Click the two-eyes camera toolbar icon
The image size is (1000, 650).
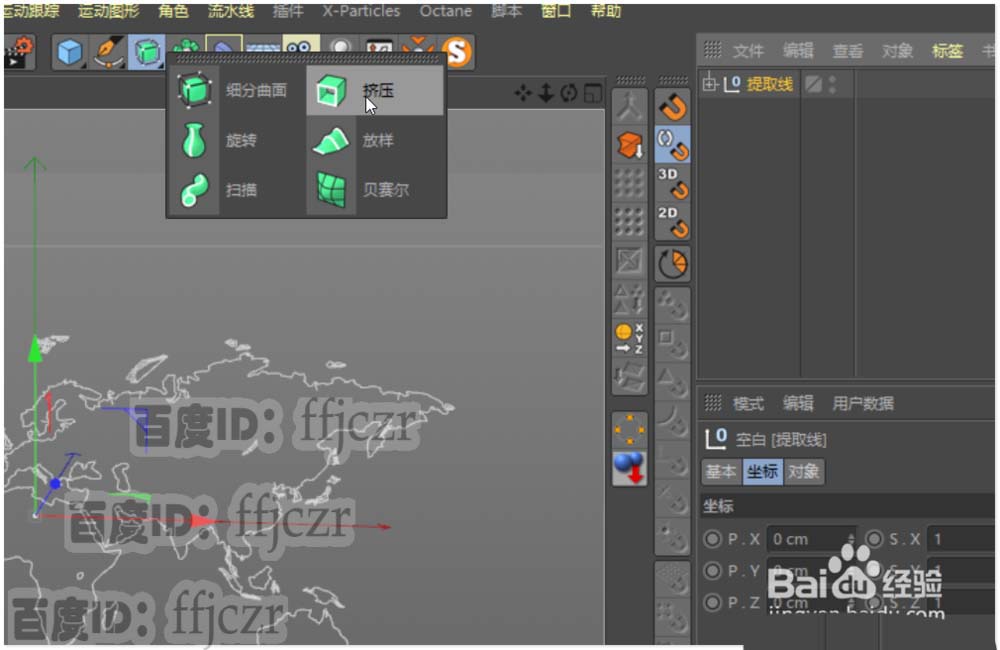[301, 47]
